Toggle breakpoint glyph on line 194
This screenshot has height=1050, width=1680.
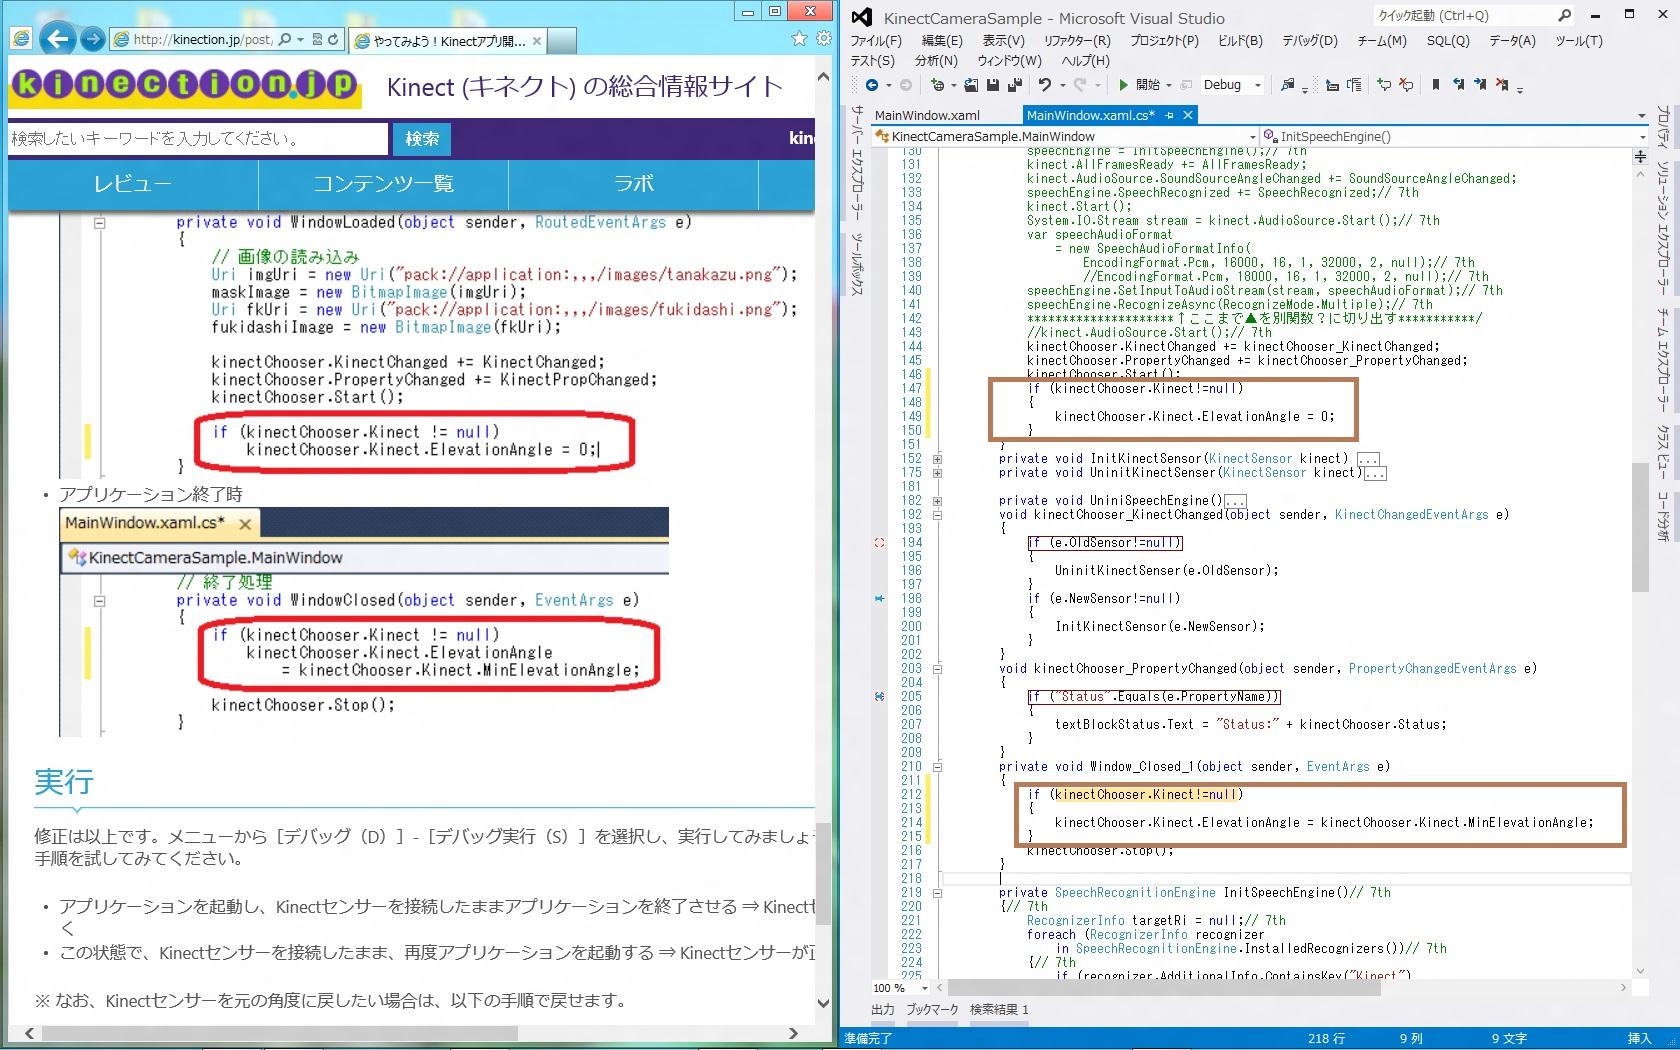[879, 543]
